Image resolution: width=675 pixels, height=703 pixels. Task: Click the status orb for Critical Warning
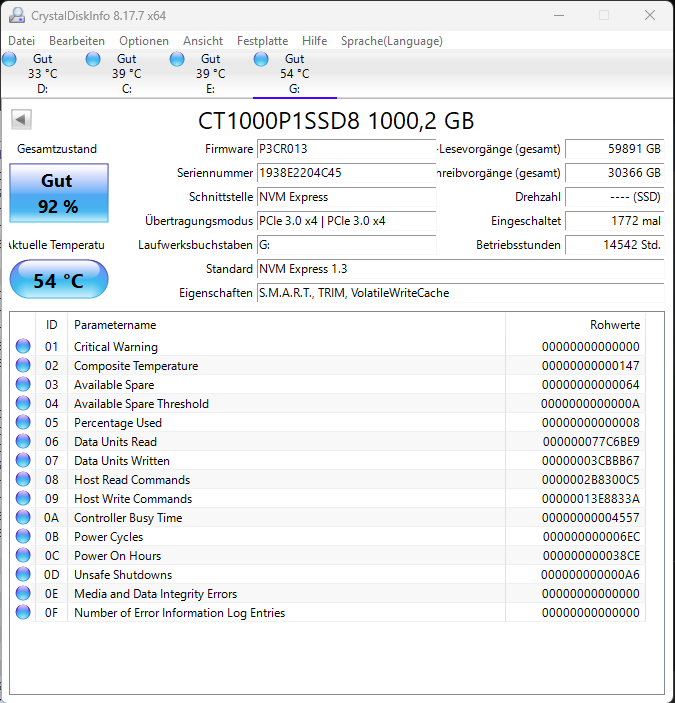coord(23,346)
